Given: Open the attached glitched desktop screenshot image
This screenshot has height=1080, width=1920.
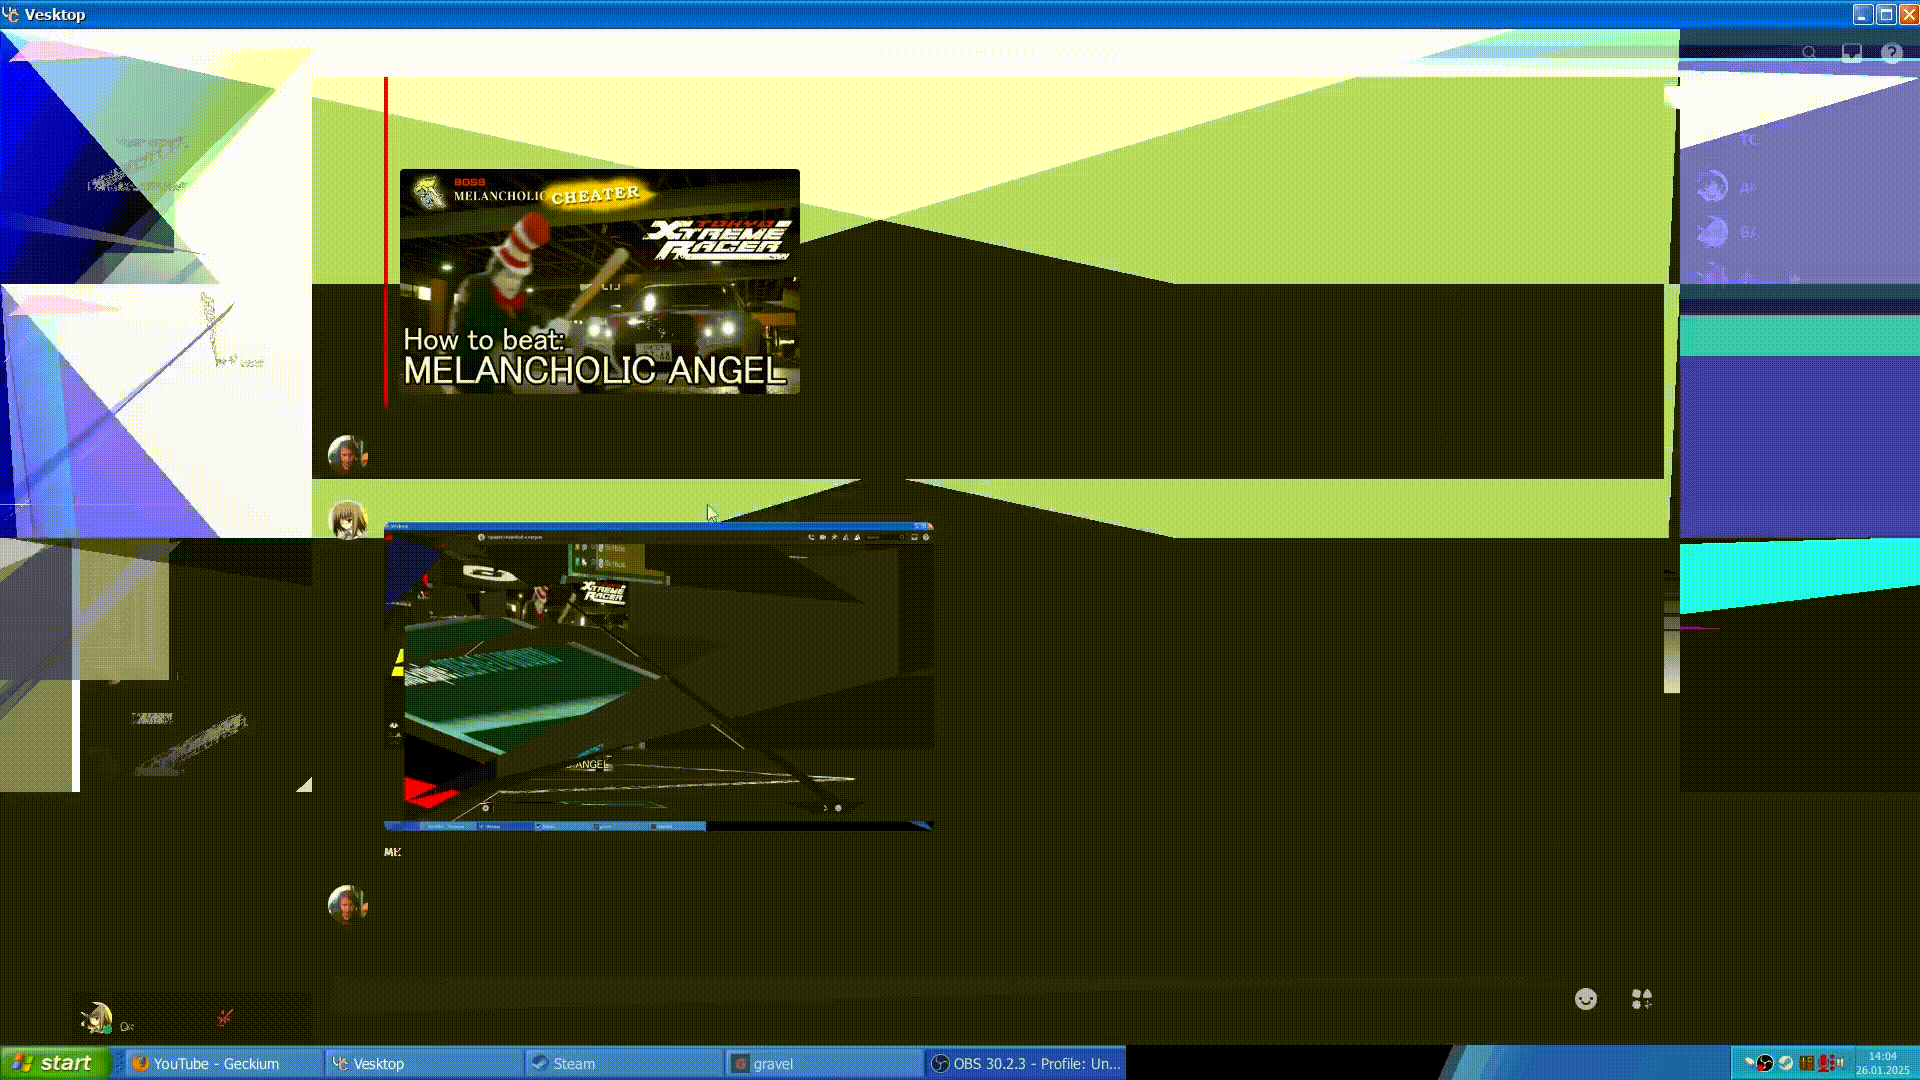Looking at the screenshot, I should pyautogui.click(x=658, y=676).
